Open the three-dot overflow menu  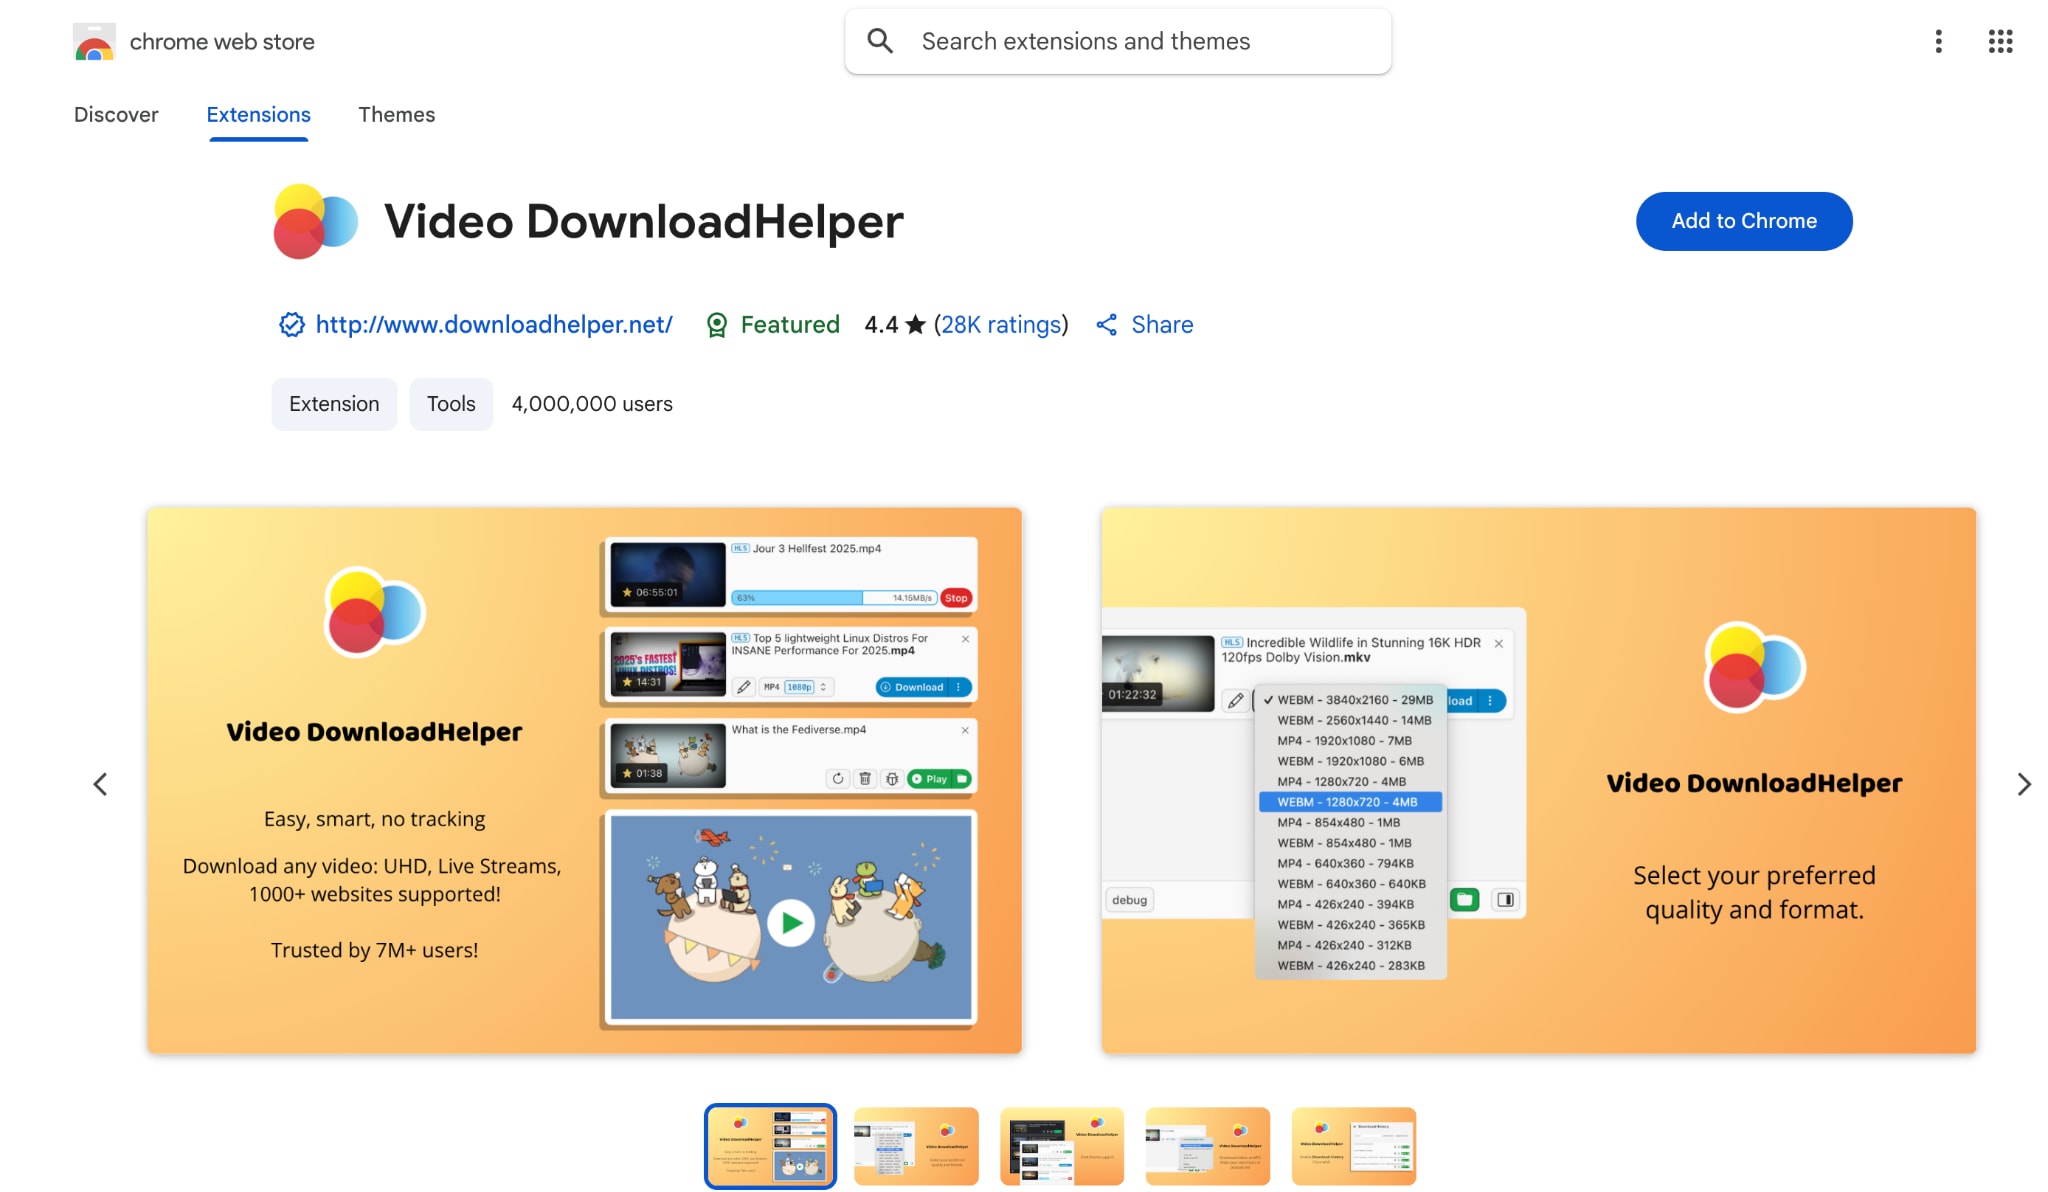(1938, 41)
